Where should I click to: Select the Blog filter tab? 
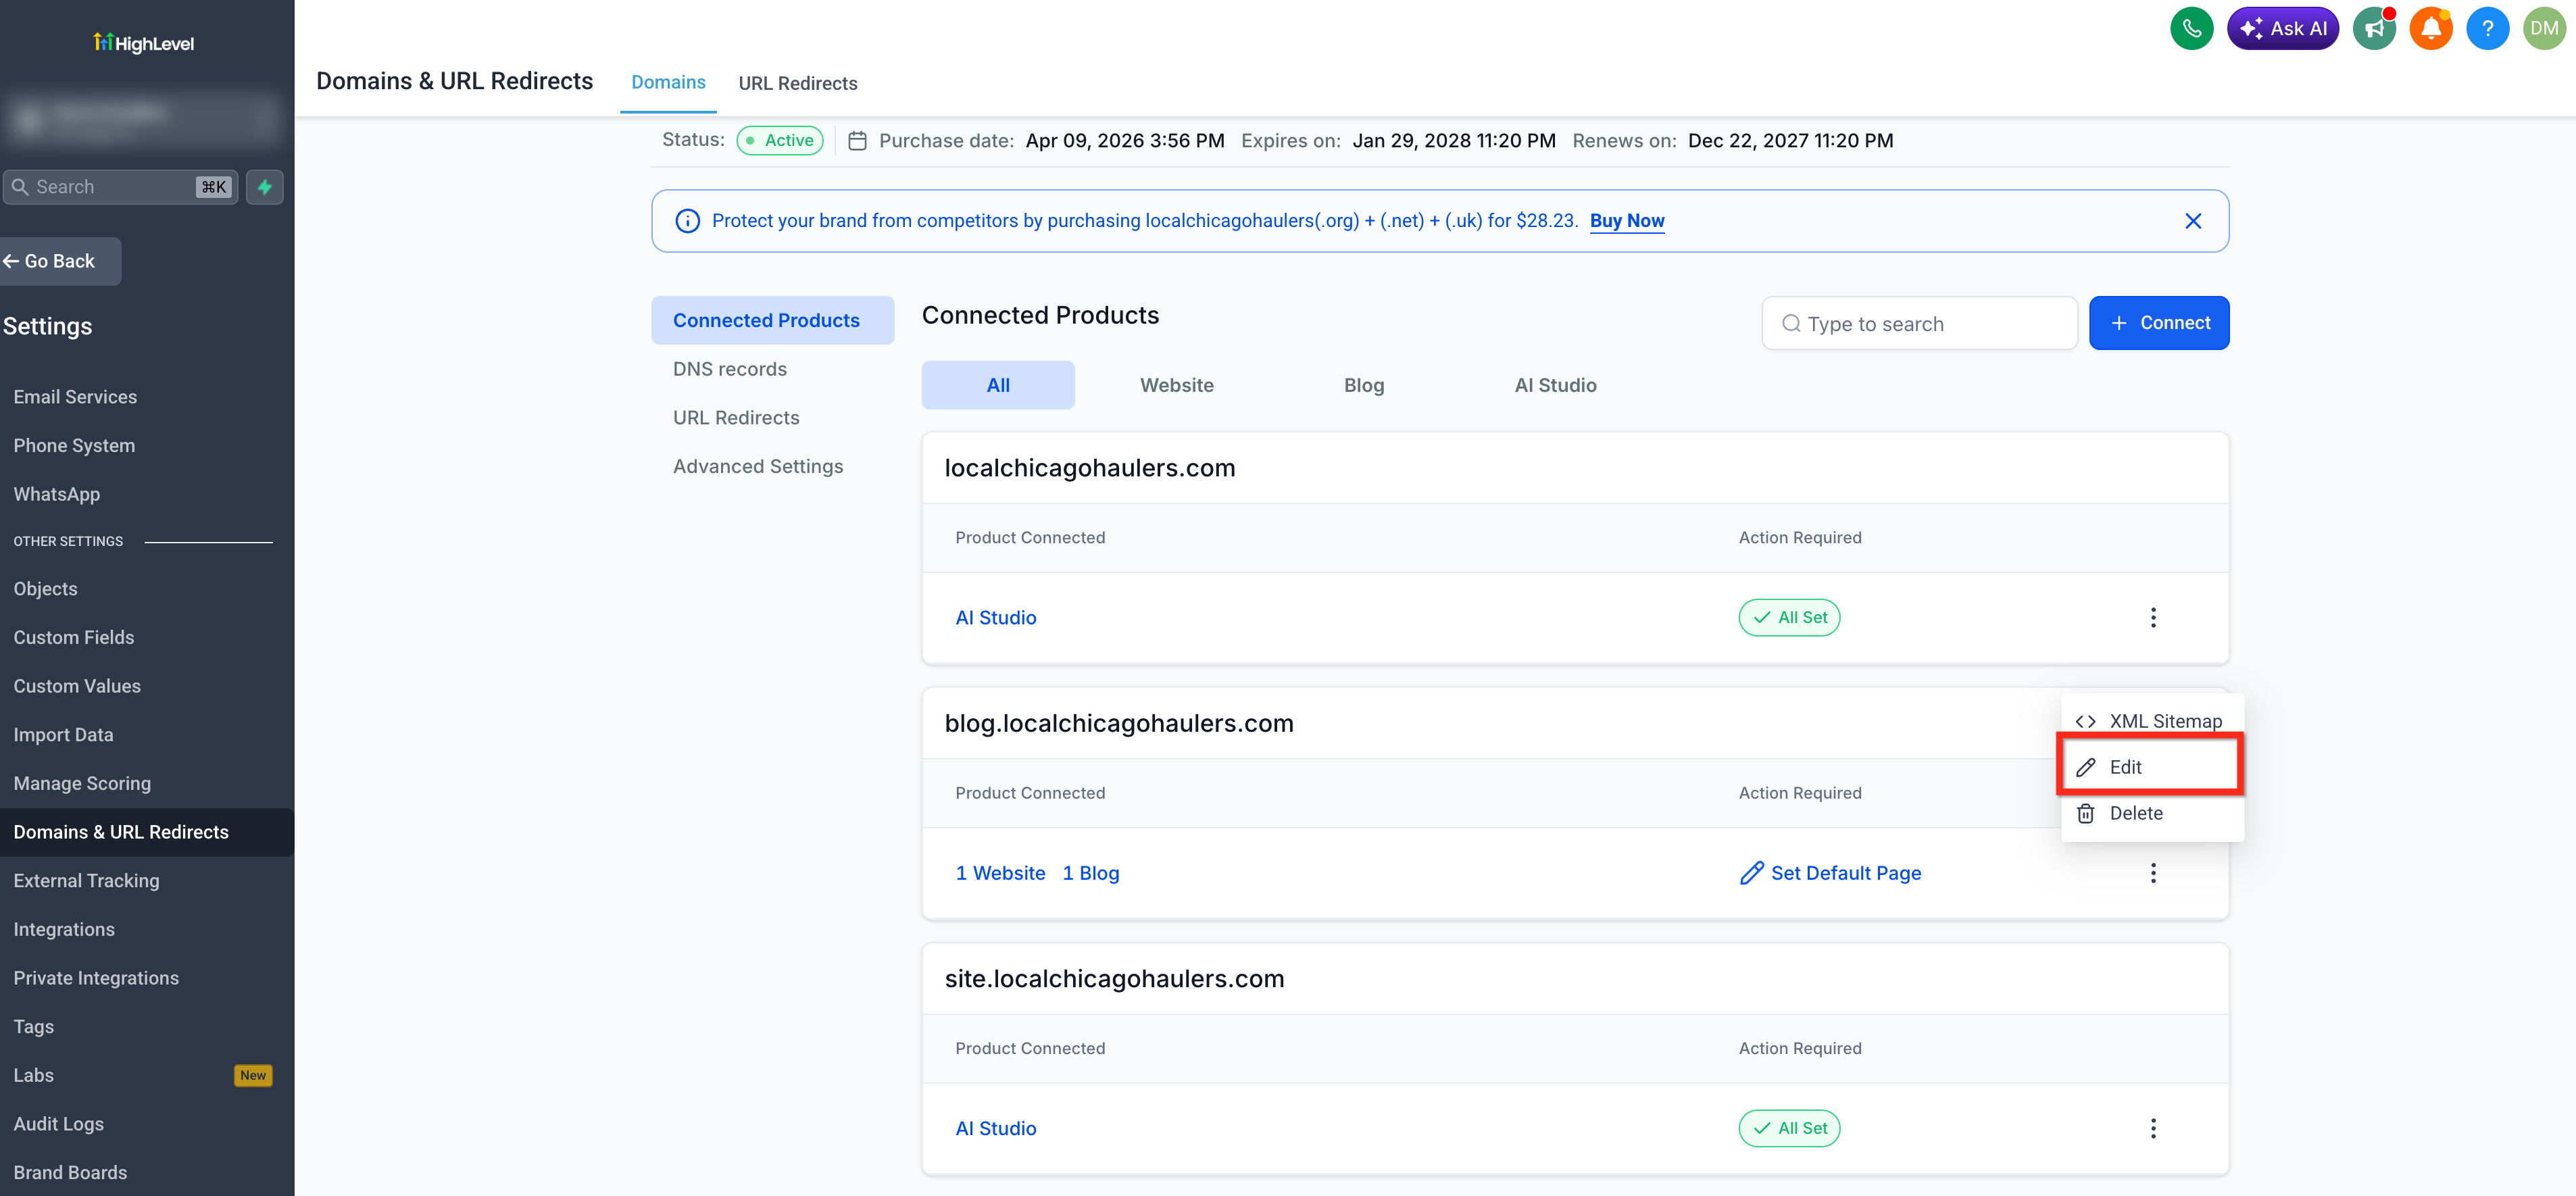[1363, 385]
